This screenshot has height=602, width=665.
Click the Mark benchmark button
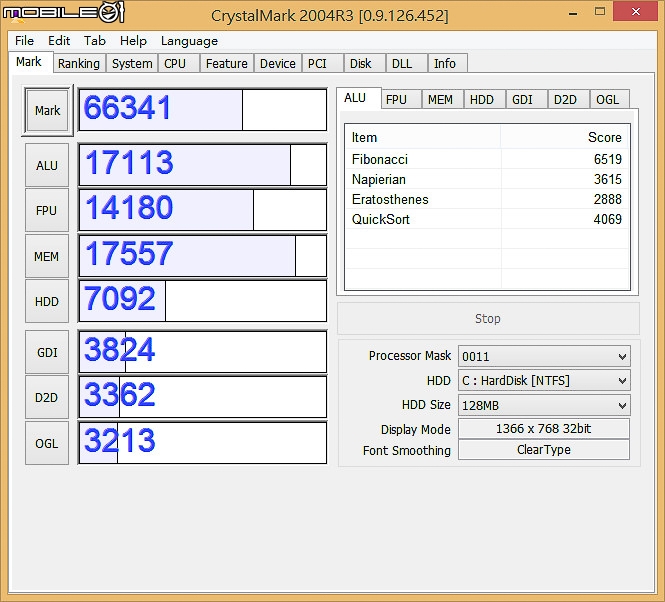[x=47, y=110]
